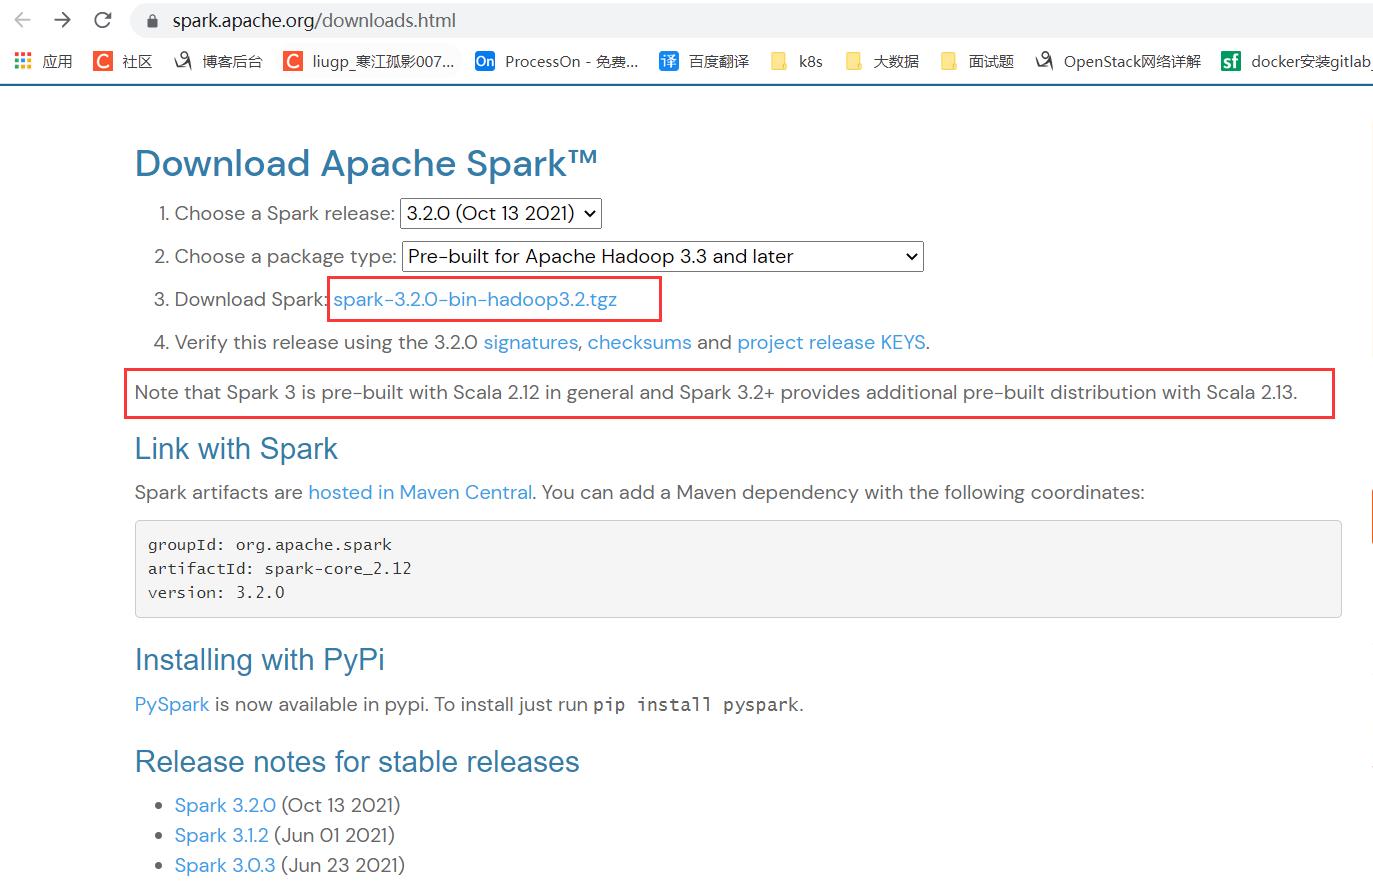Open the Spark release version dropdown
The width and height of the screenshot is (1373, 889).
pos(500,213)
